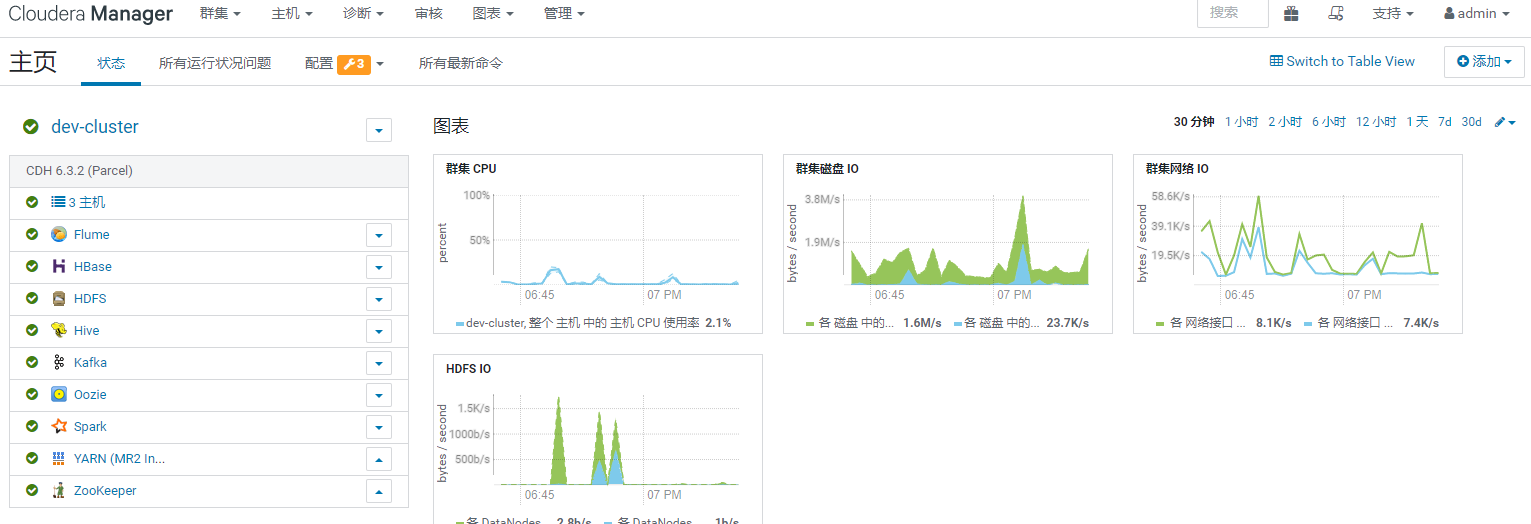
Task: Open the 主机 menu
Action: tap(292, 14)
